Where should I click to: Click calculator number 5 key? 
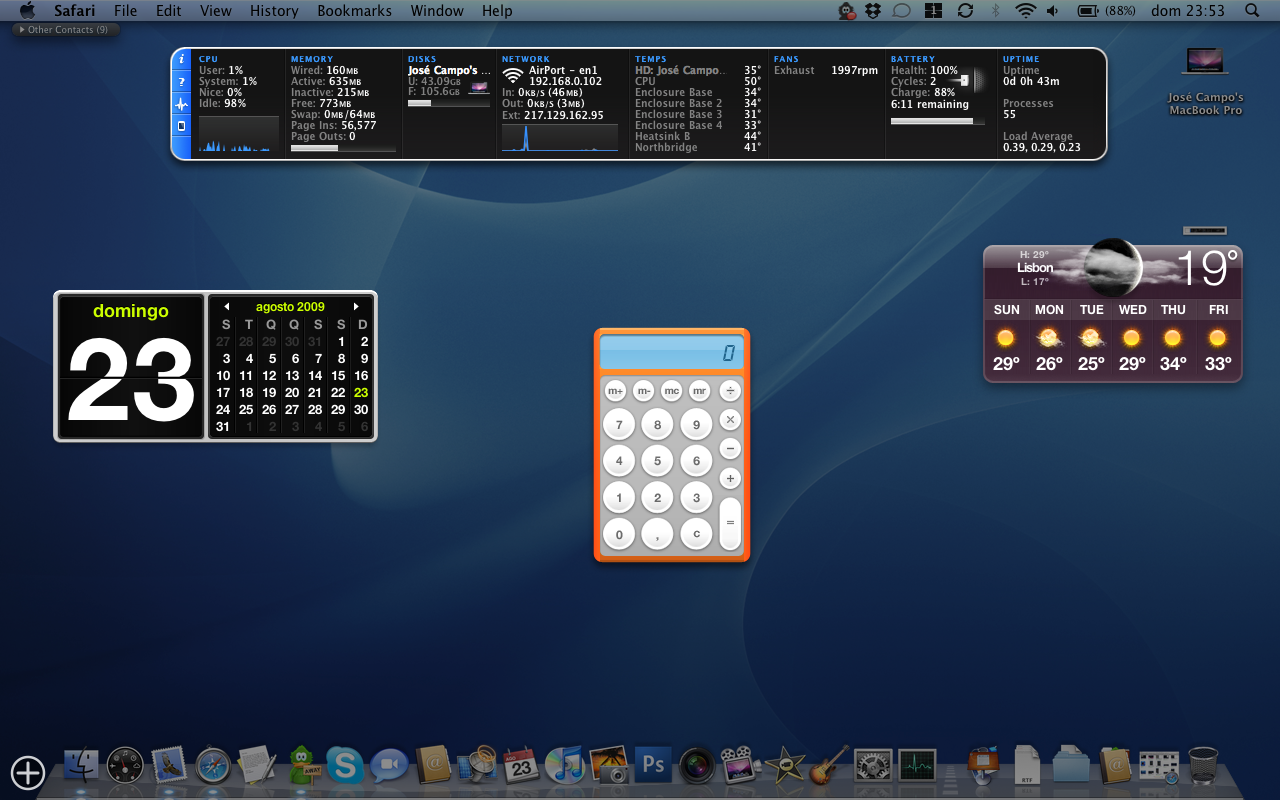tap(657, 461)
